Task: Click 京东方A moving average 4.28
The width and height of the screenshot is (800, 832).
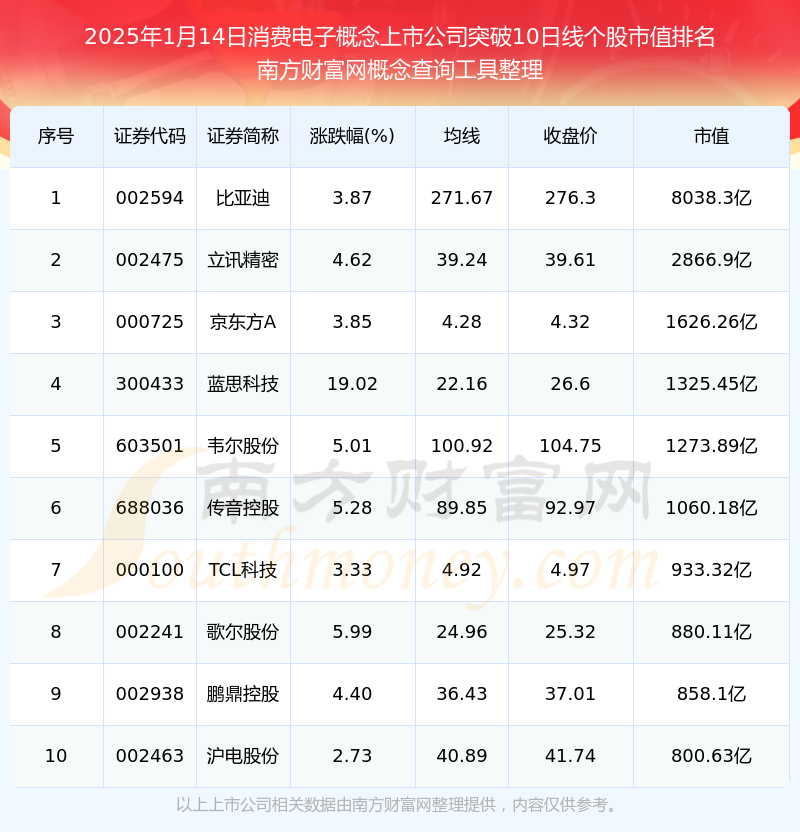Action: point(462,322)
